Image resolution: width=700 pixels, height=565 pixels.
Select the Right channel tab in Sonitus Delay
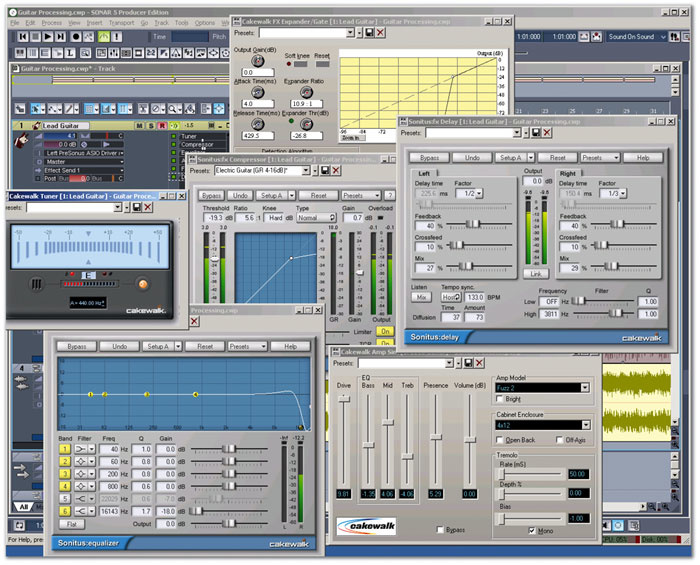[x=568, y=173]
